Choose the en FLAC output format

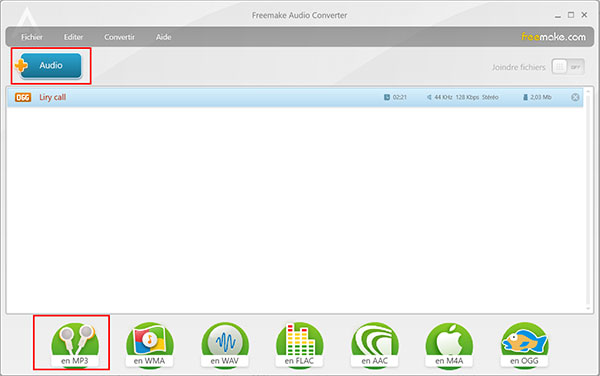pos(299,345)
